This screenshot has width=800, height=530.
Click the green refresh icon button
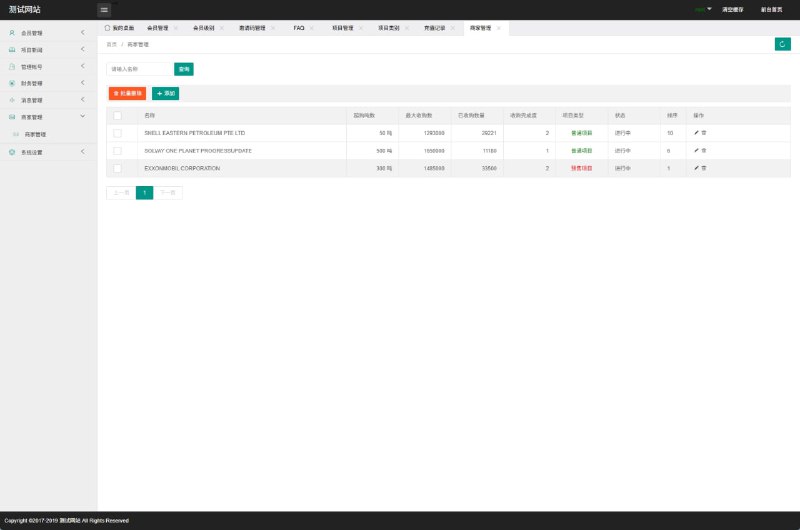(x=782, y=44)
